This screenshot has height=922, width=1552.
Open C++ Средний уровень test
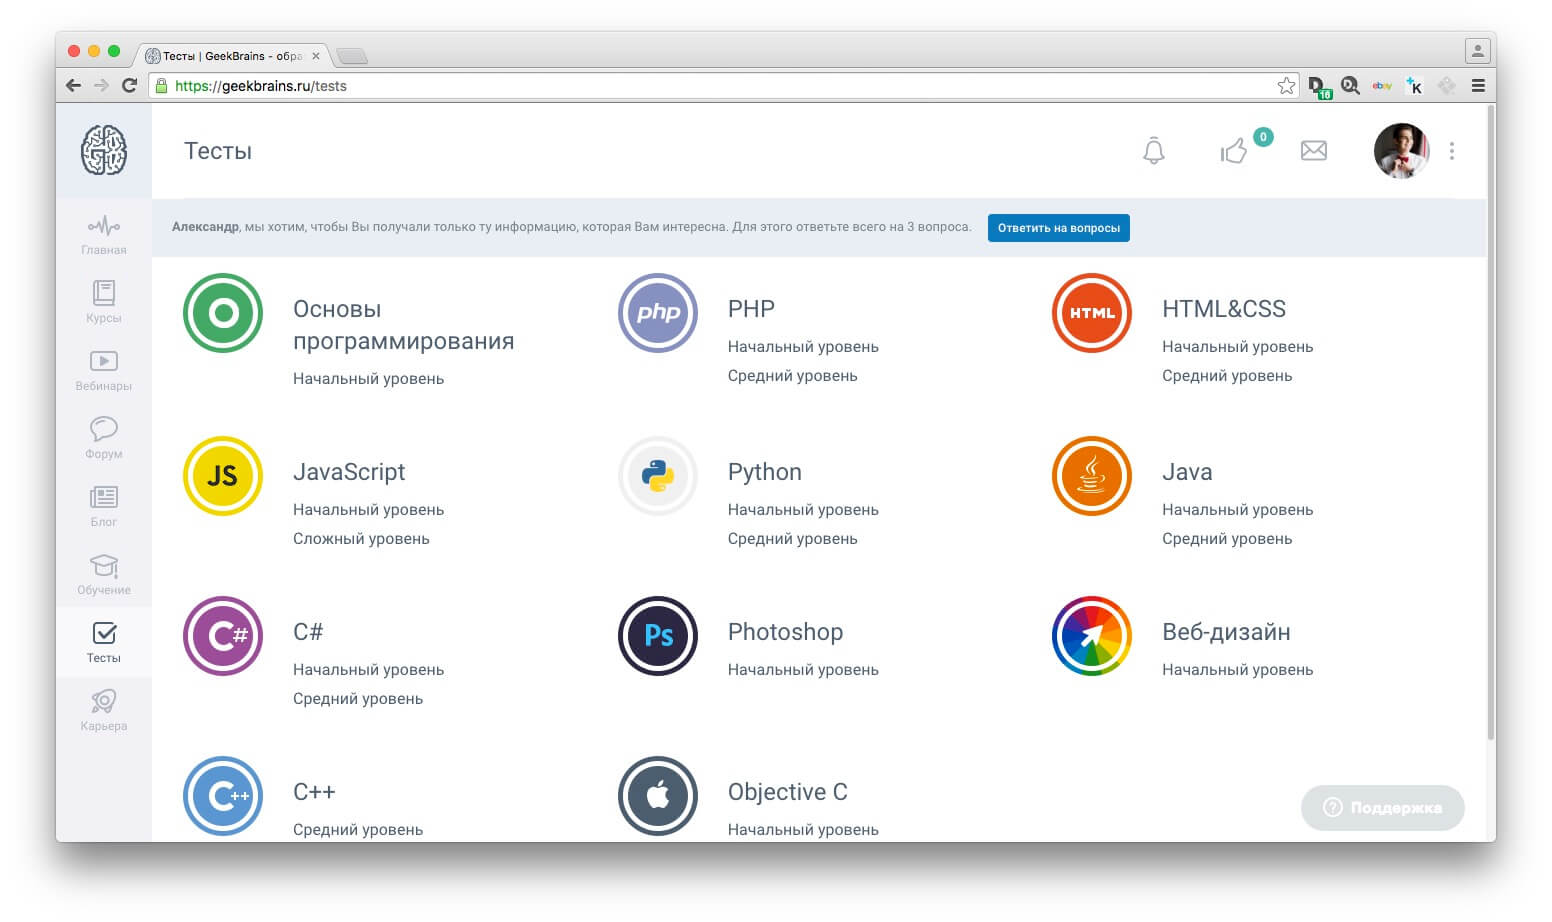(x=358, y=830)
